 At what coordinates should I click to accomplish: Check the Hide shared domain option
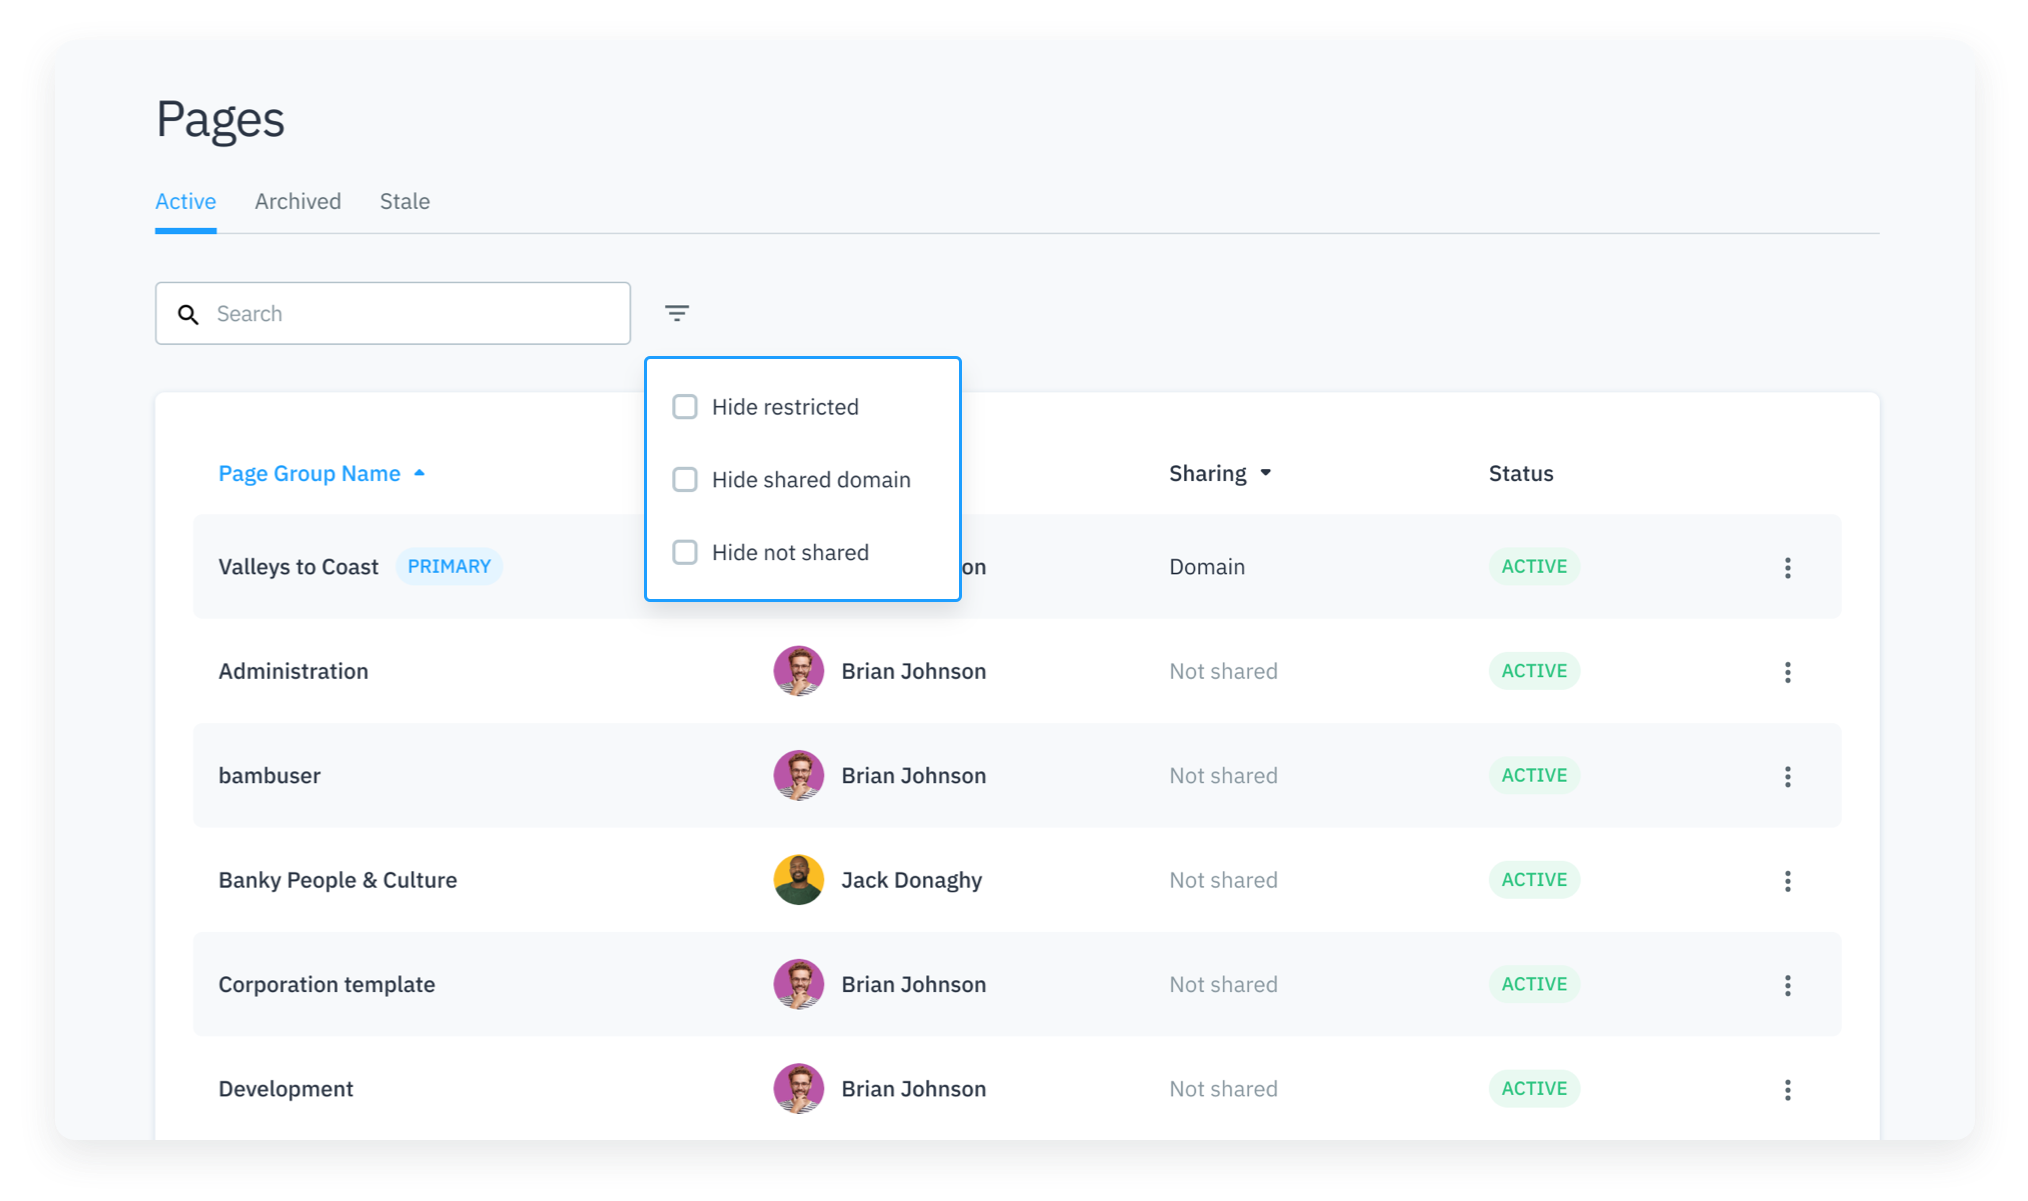coord(685,480)
